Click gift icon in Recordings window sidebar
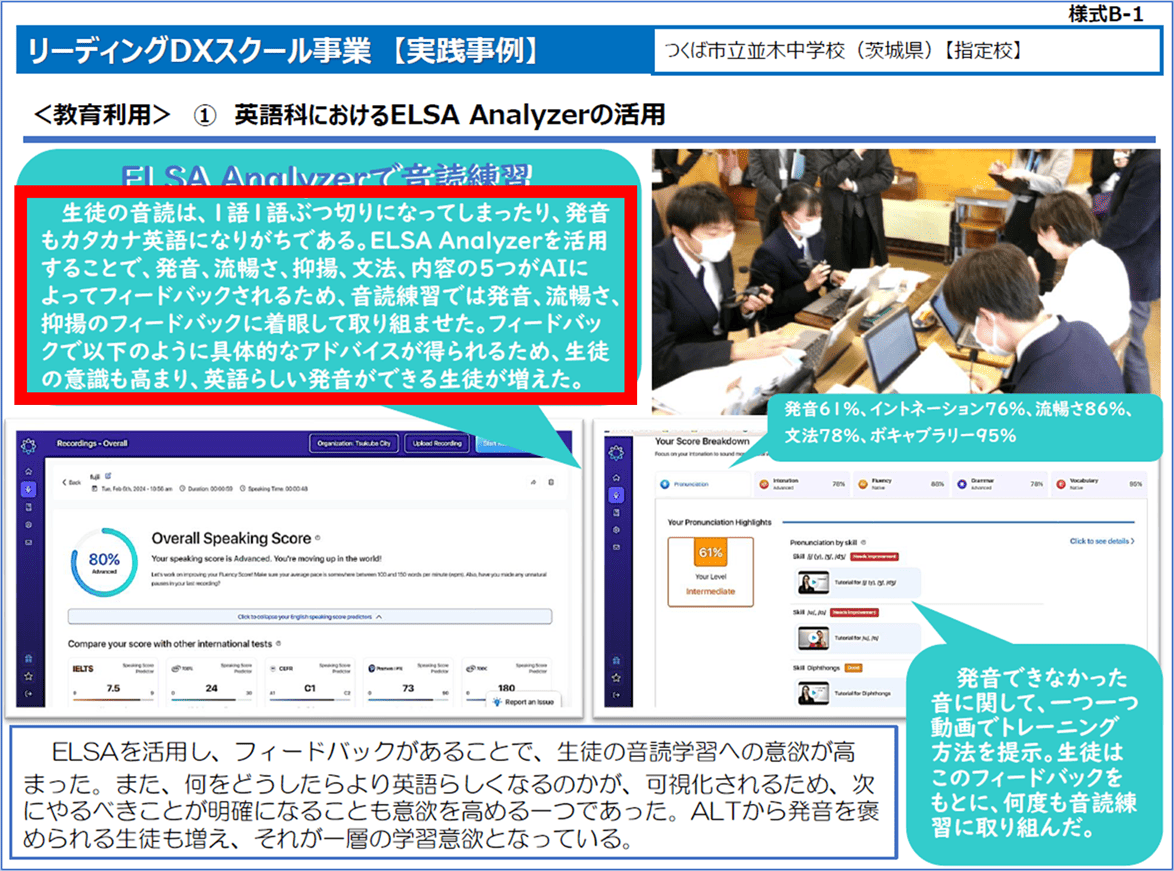Image resolution: width=1174 pixels, height=871 pixels. (x=28, y=659)
